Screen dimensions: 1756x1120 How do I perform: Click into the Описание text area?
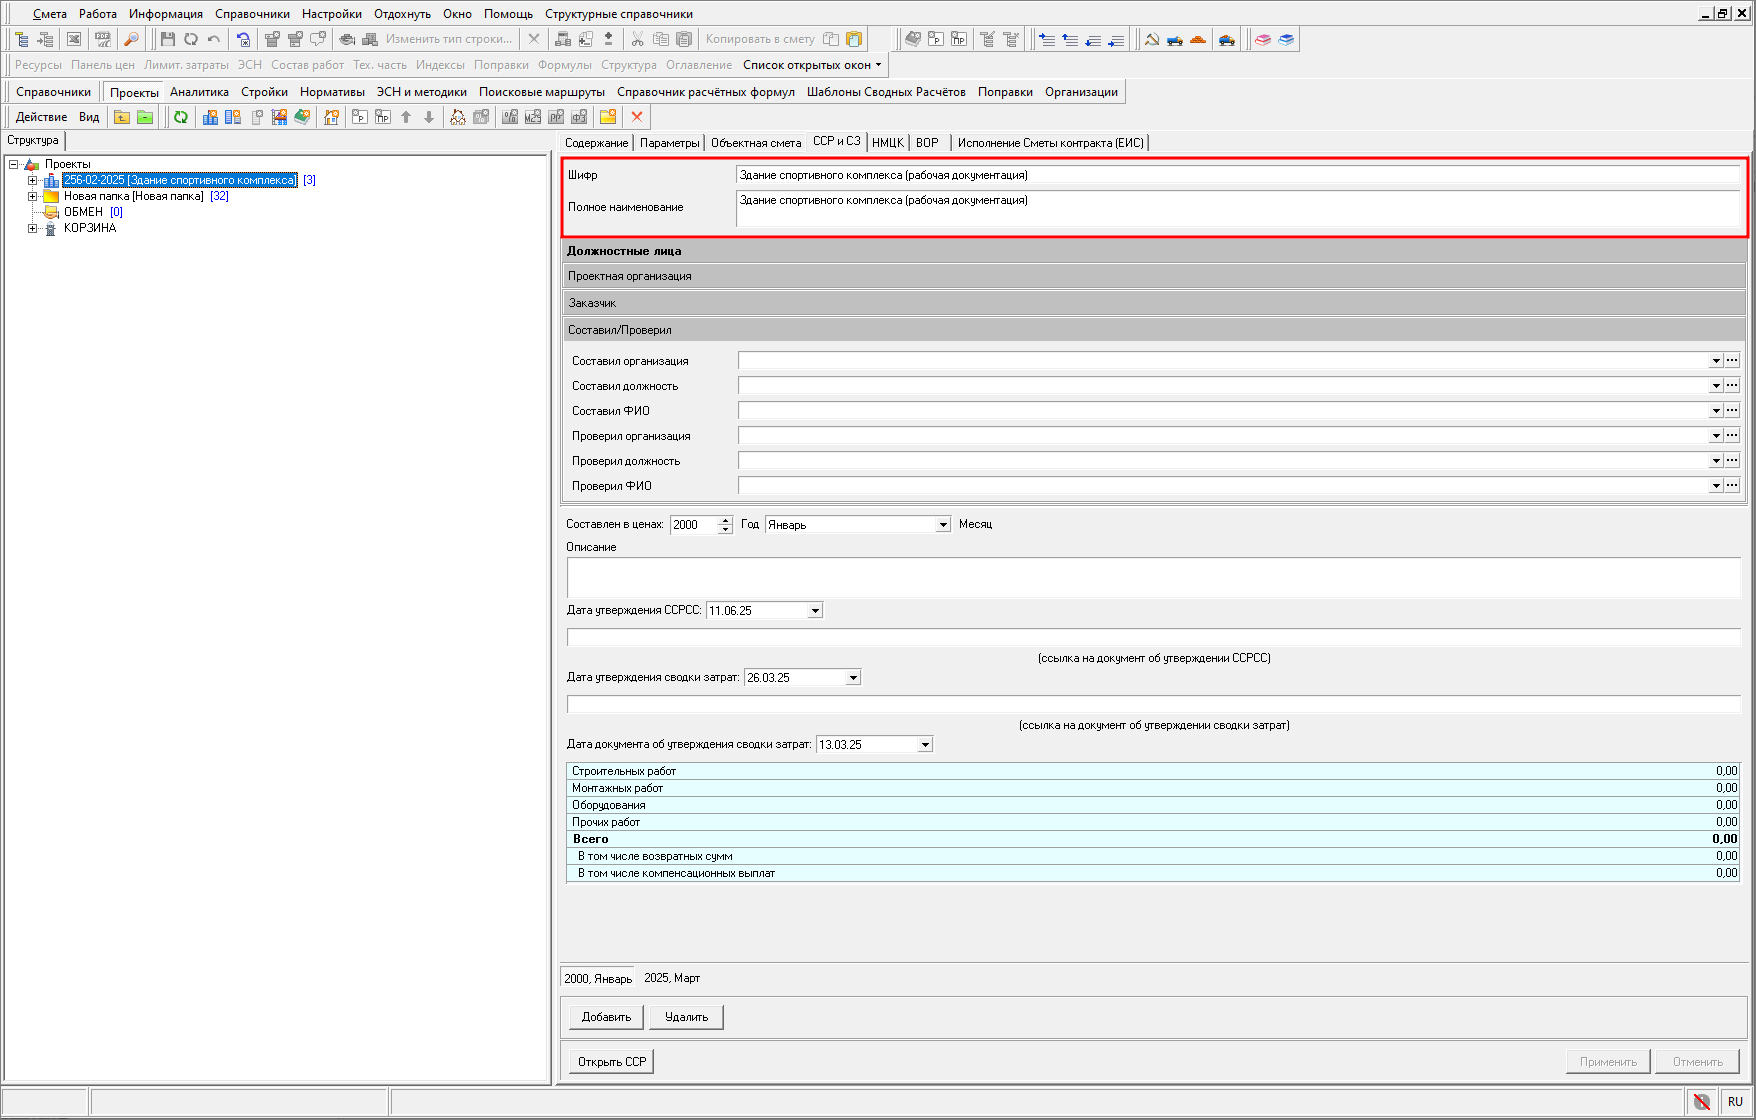1153,578
